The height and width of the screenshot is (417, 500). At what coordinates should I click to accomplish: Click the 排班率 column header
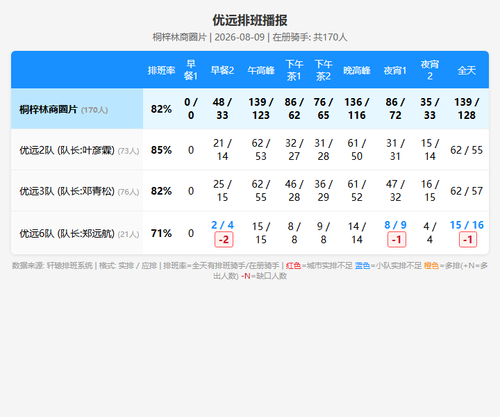coord(161,70)
